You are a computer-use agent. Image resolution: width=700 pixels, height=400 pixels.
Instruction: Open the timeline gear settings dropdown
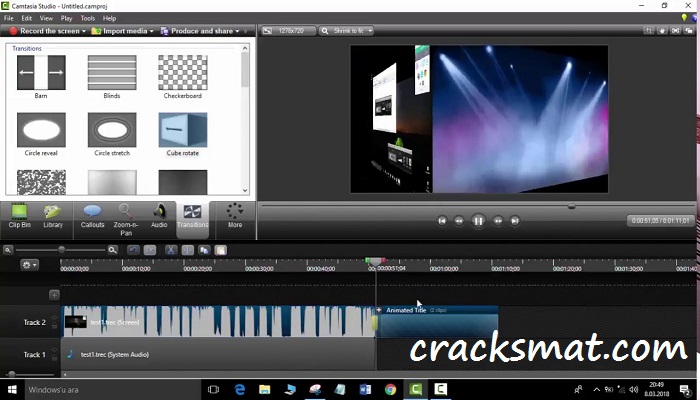click(29, 265)
